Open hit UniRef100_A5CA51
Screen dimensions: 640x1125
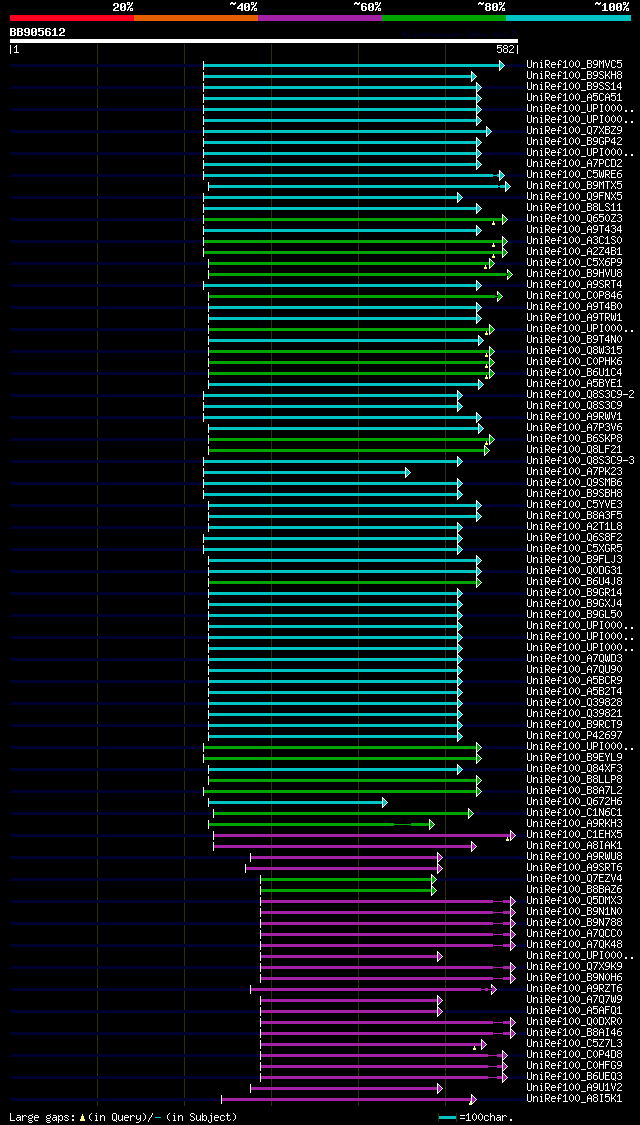574,98
